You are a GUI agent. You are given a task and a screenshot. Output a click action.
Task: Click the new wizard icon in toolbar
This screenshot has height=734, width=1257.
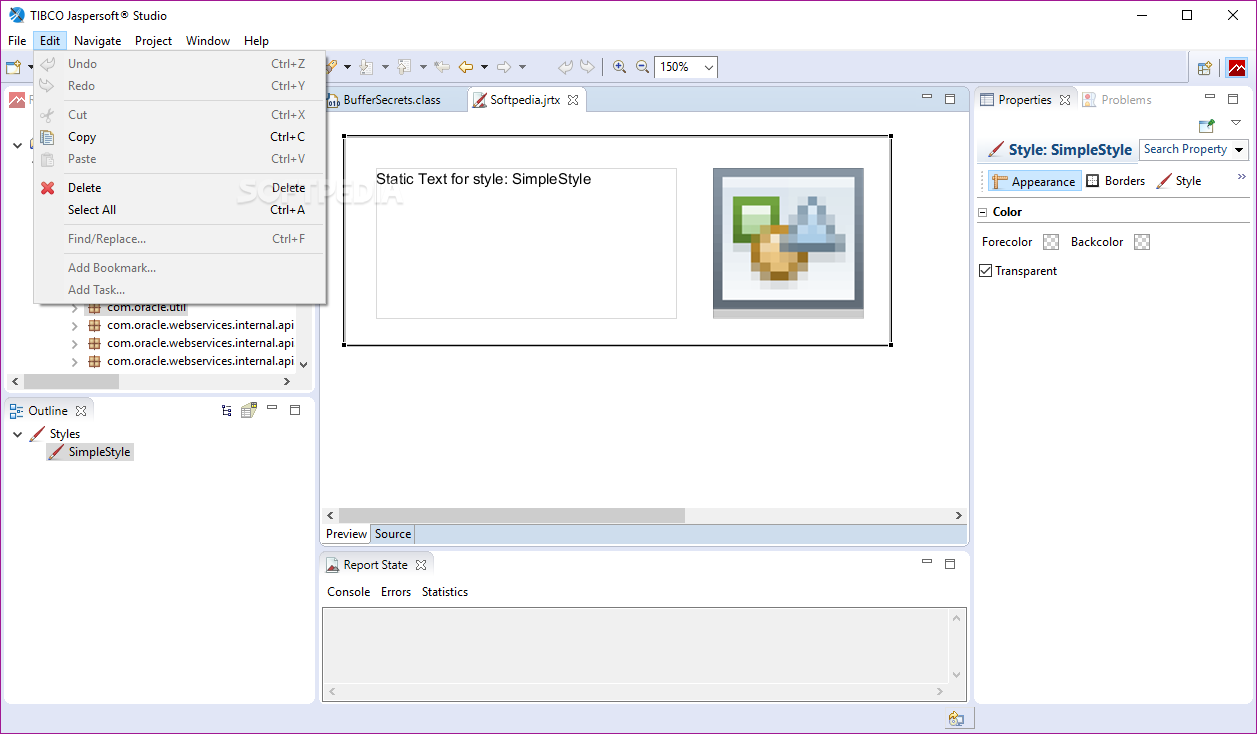point(13,67)
